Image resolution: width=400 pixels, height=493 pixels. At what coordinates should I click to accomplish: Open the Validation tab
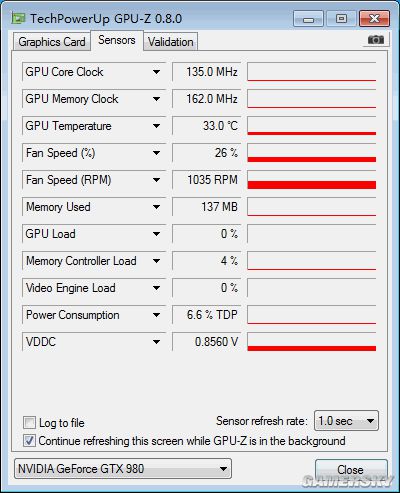pyautogui.click(x=170, y=42)
